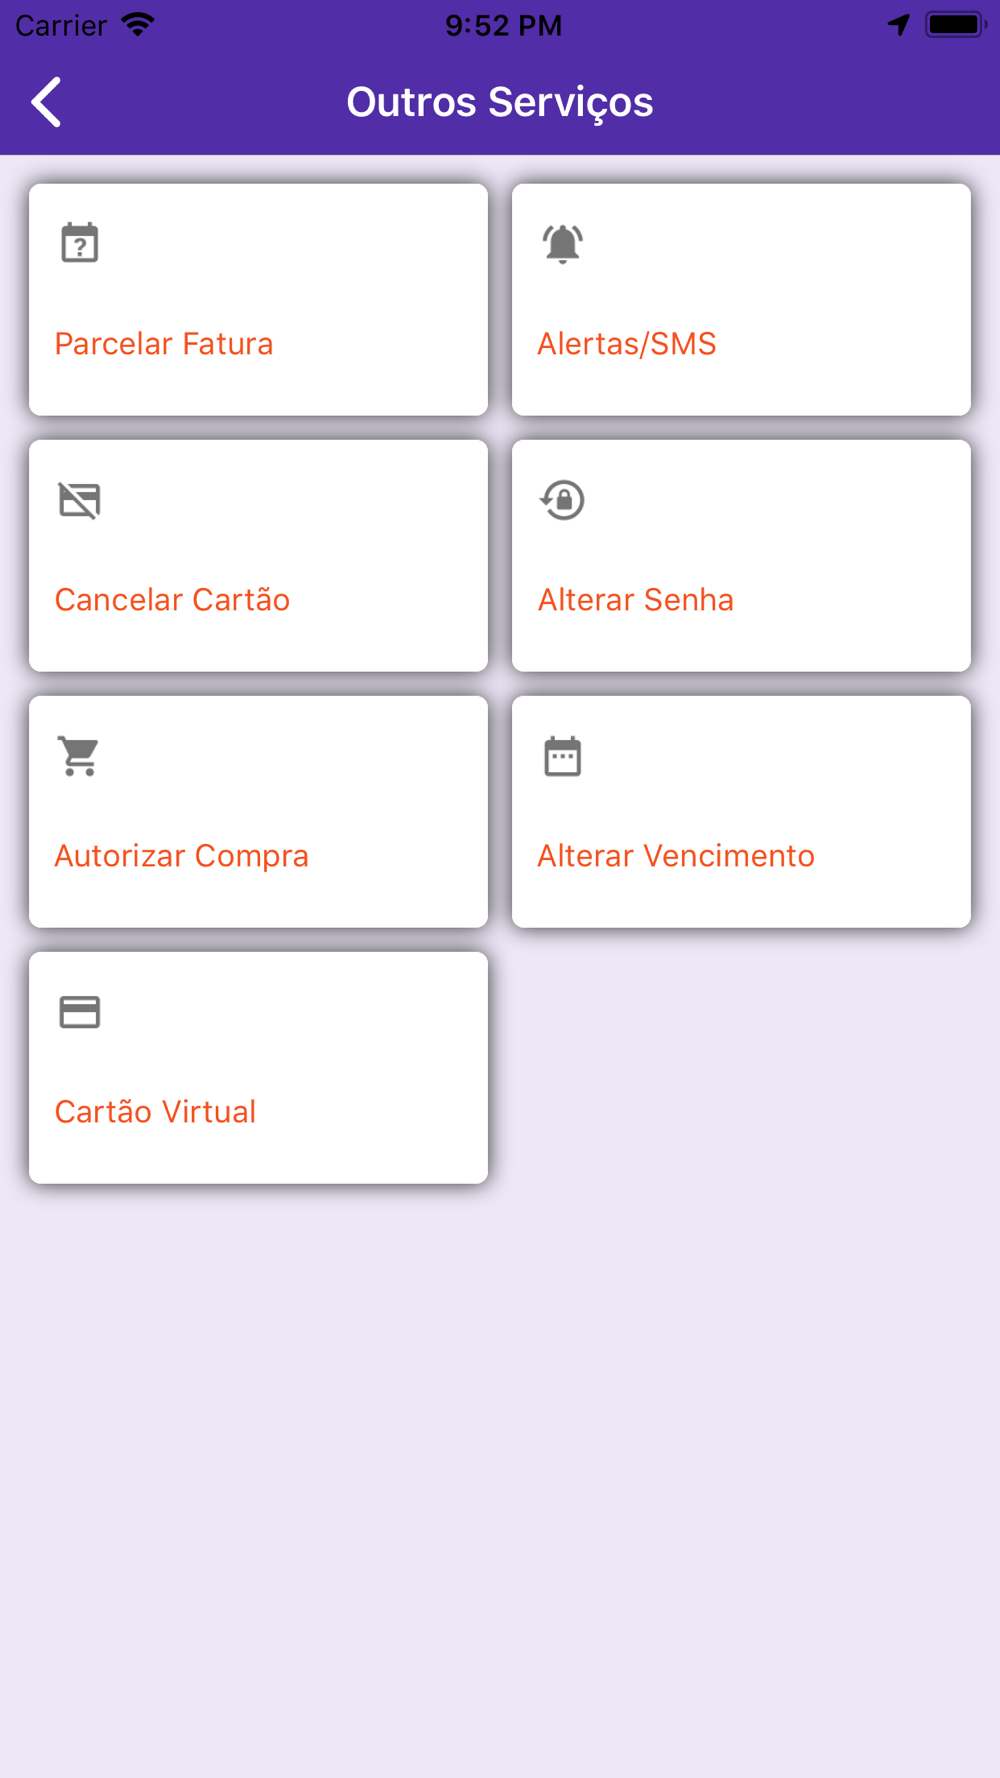The height and width of the screenshot is (1778, 1000).
Task: Open Alertas/SMS label
Action: pyautogui.click(x=627, y=344)
